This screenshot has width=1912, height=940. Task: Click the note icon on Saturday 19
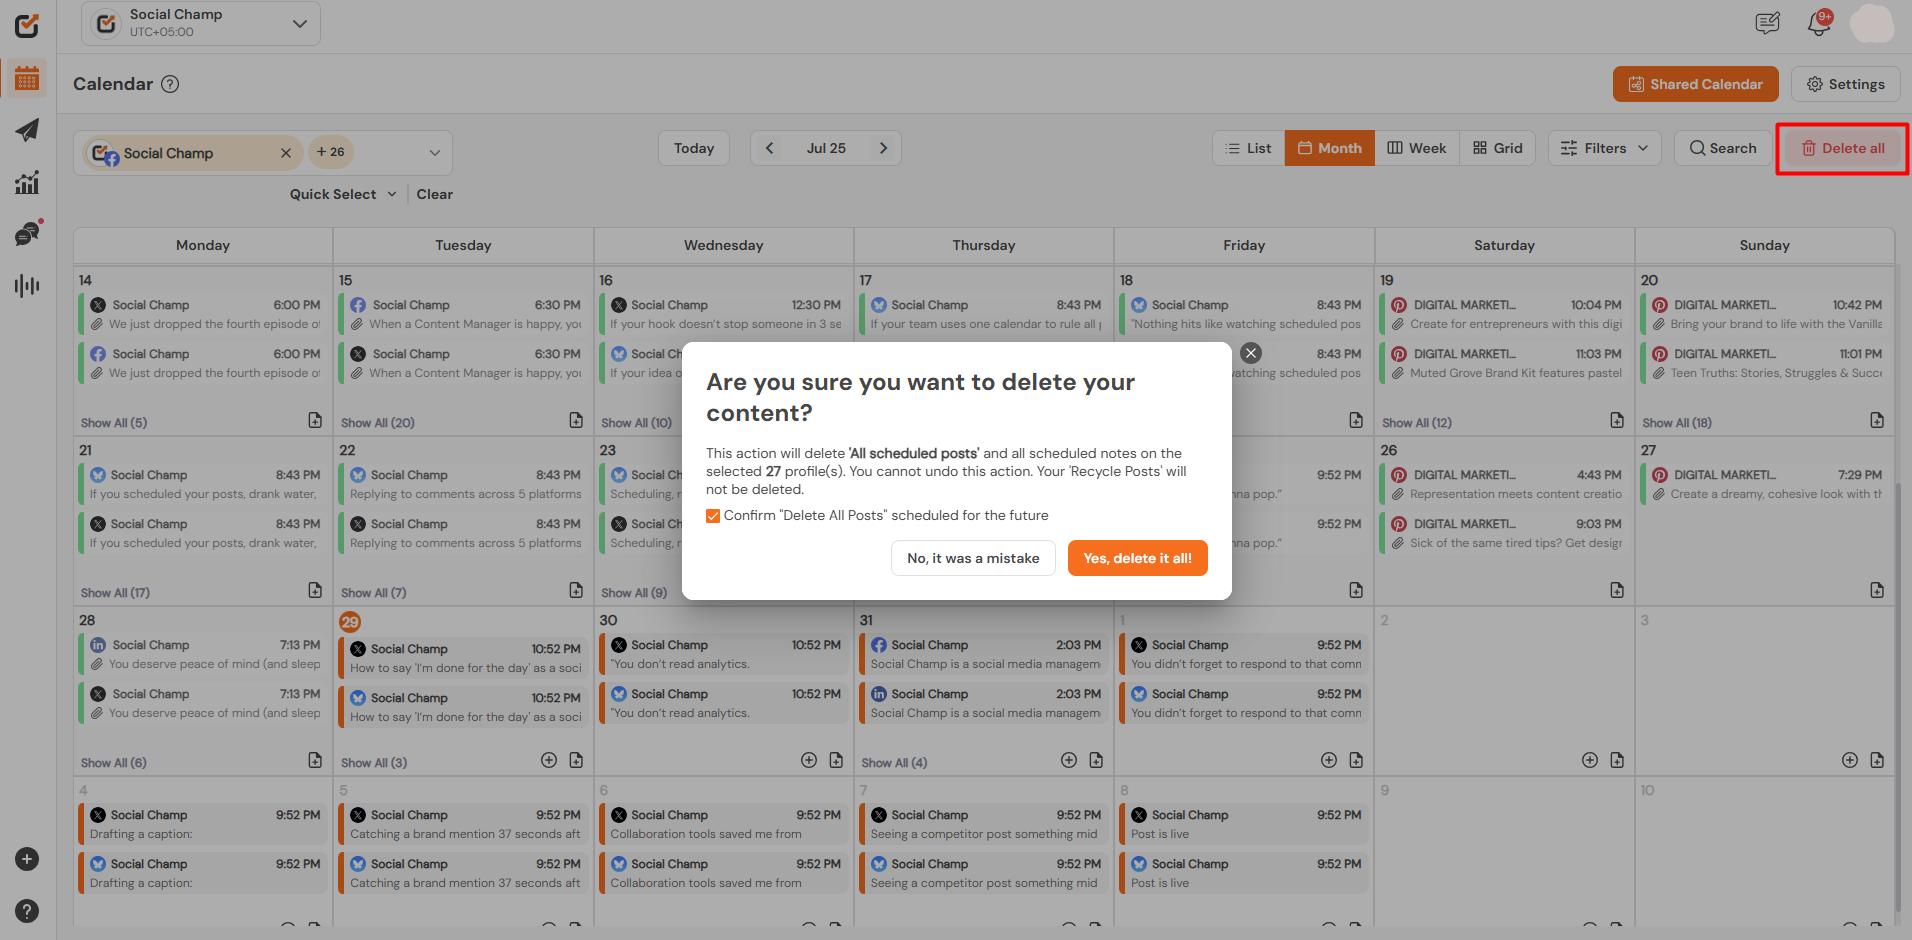(1617, 420)
